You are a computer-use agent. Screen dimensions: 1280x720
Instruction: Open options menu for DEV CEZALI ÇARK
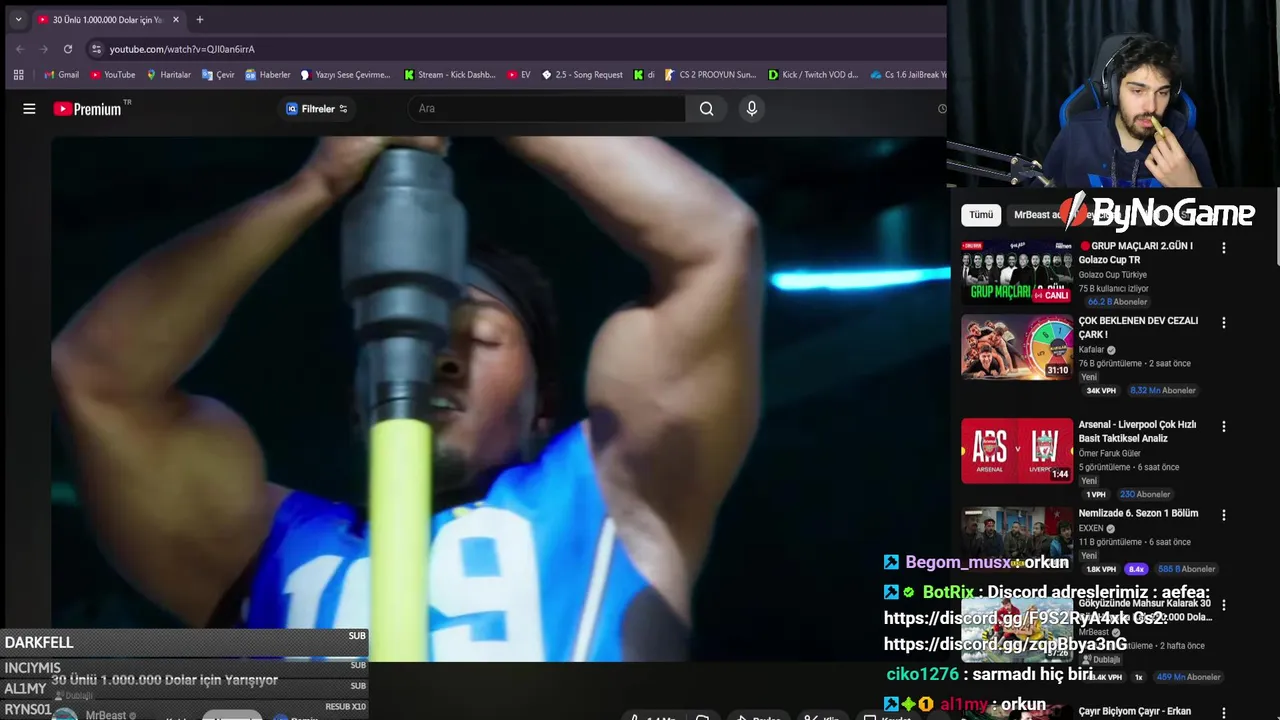(1223, 322)
